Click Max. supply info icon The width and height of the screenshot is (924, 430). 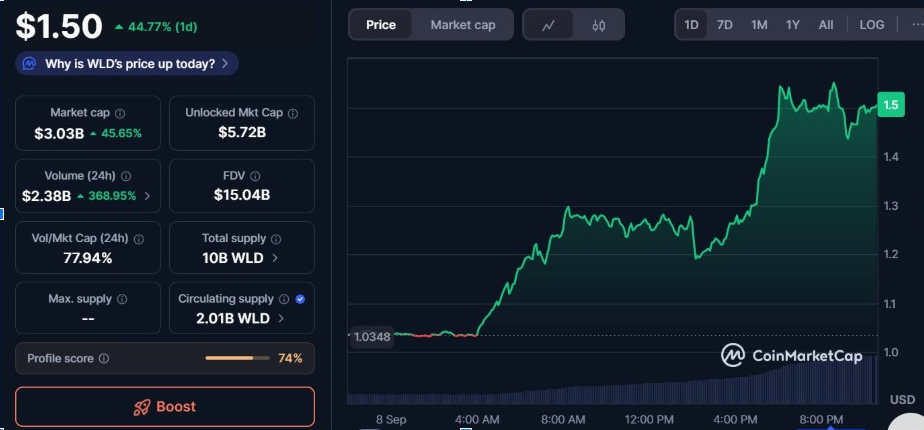click(x=122, y=299)
